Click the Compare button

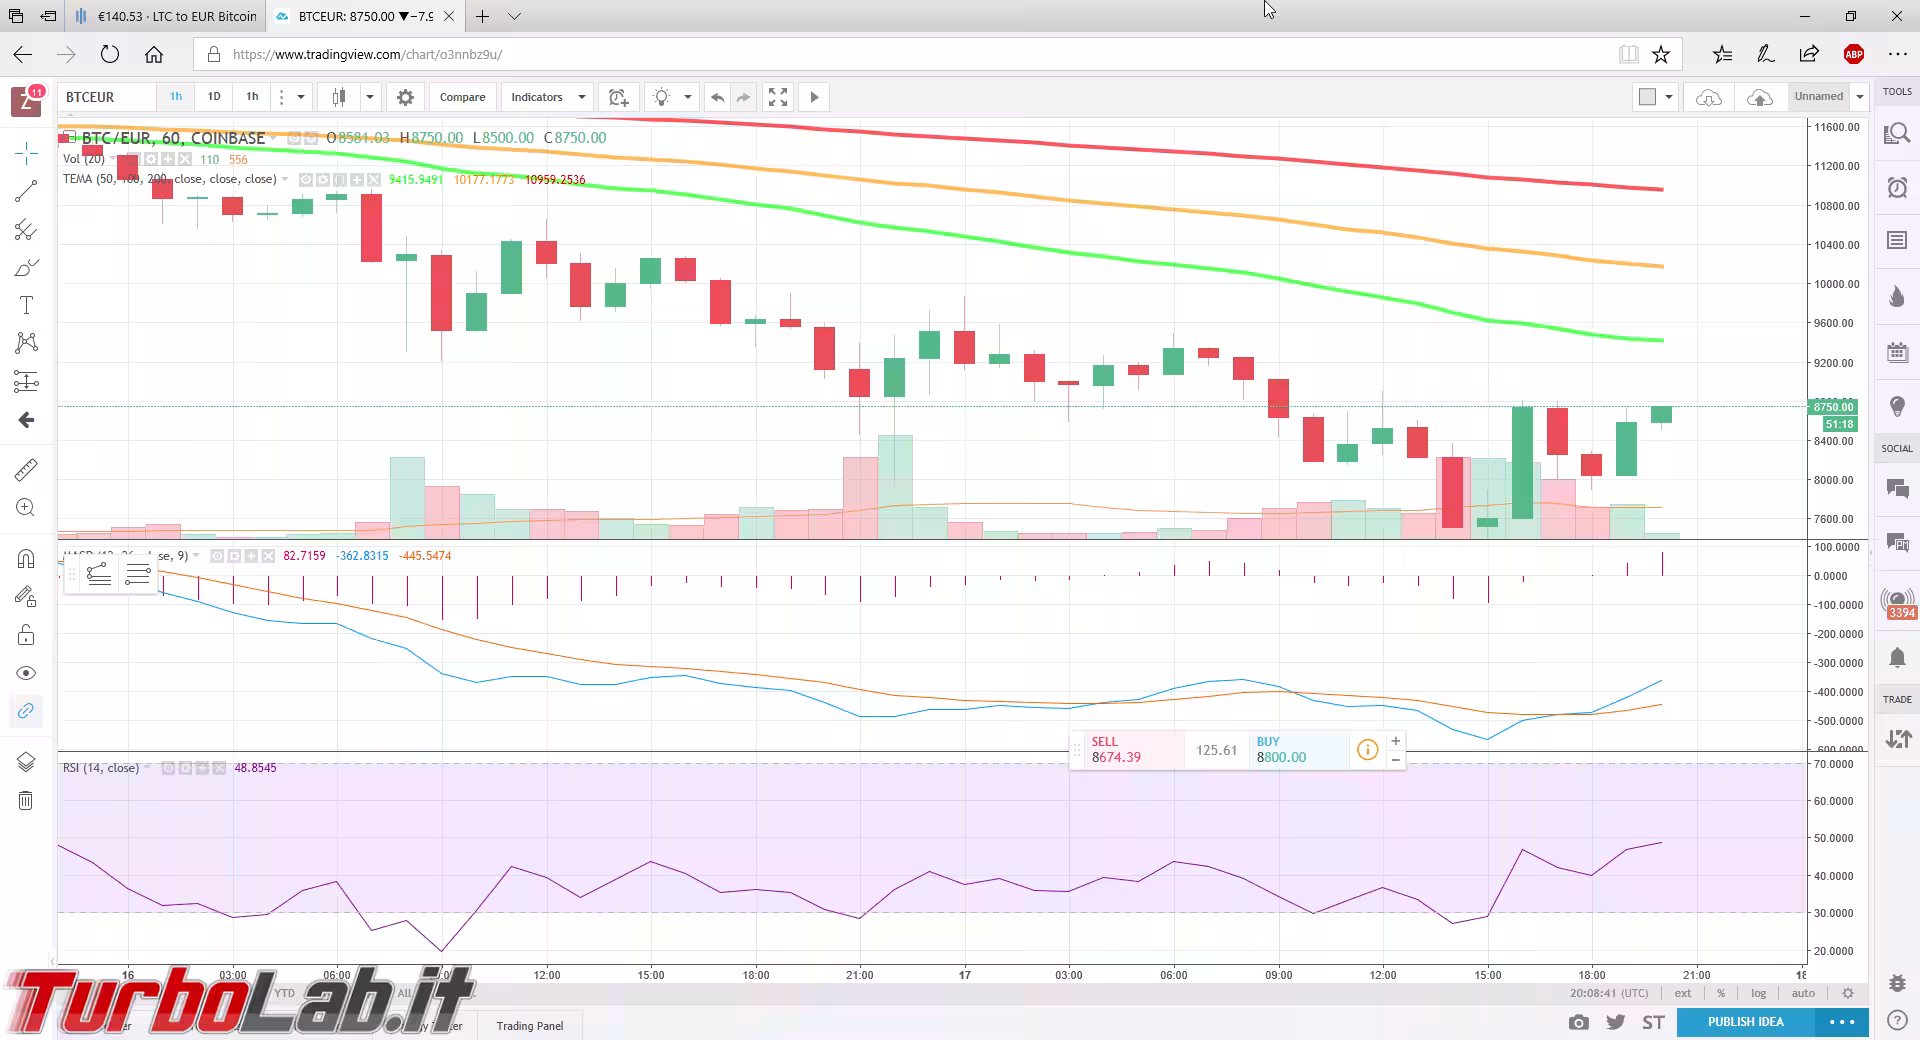(x=462, y=97)
